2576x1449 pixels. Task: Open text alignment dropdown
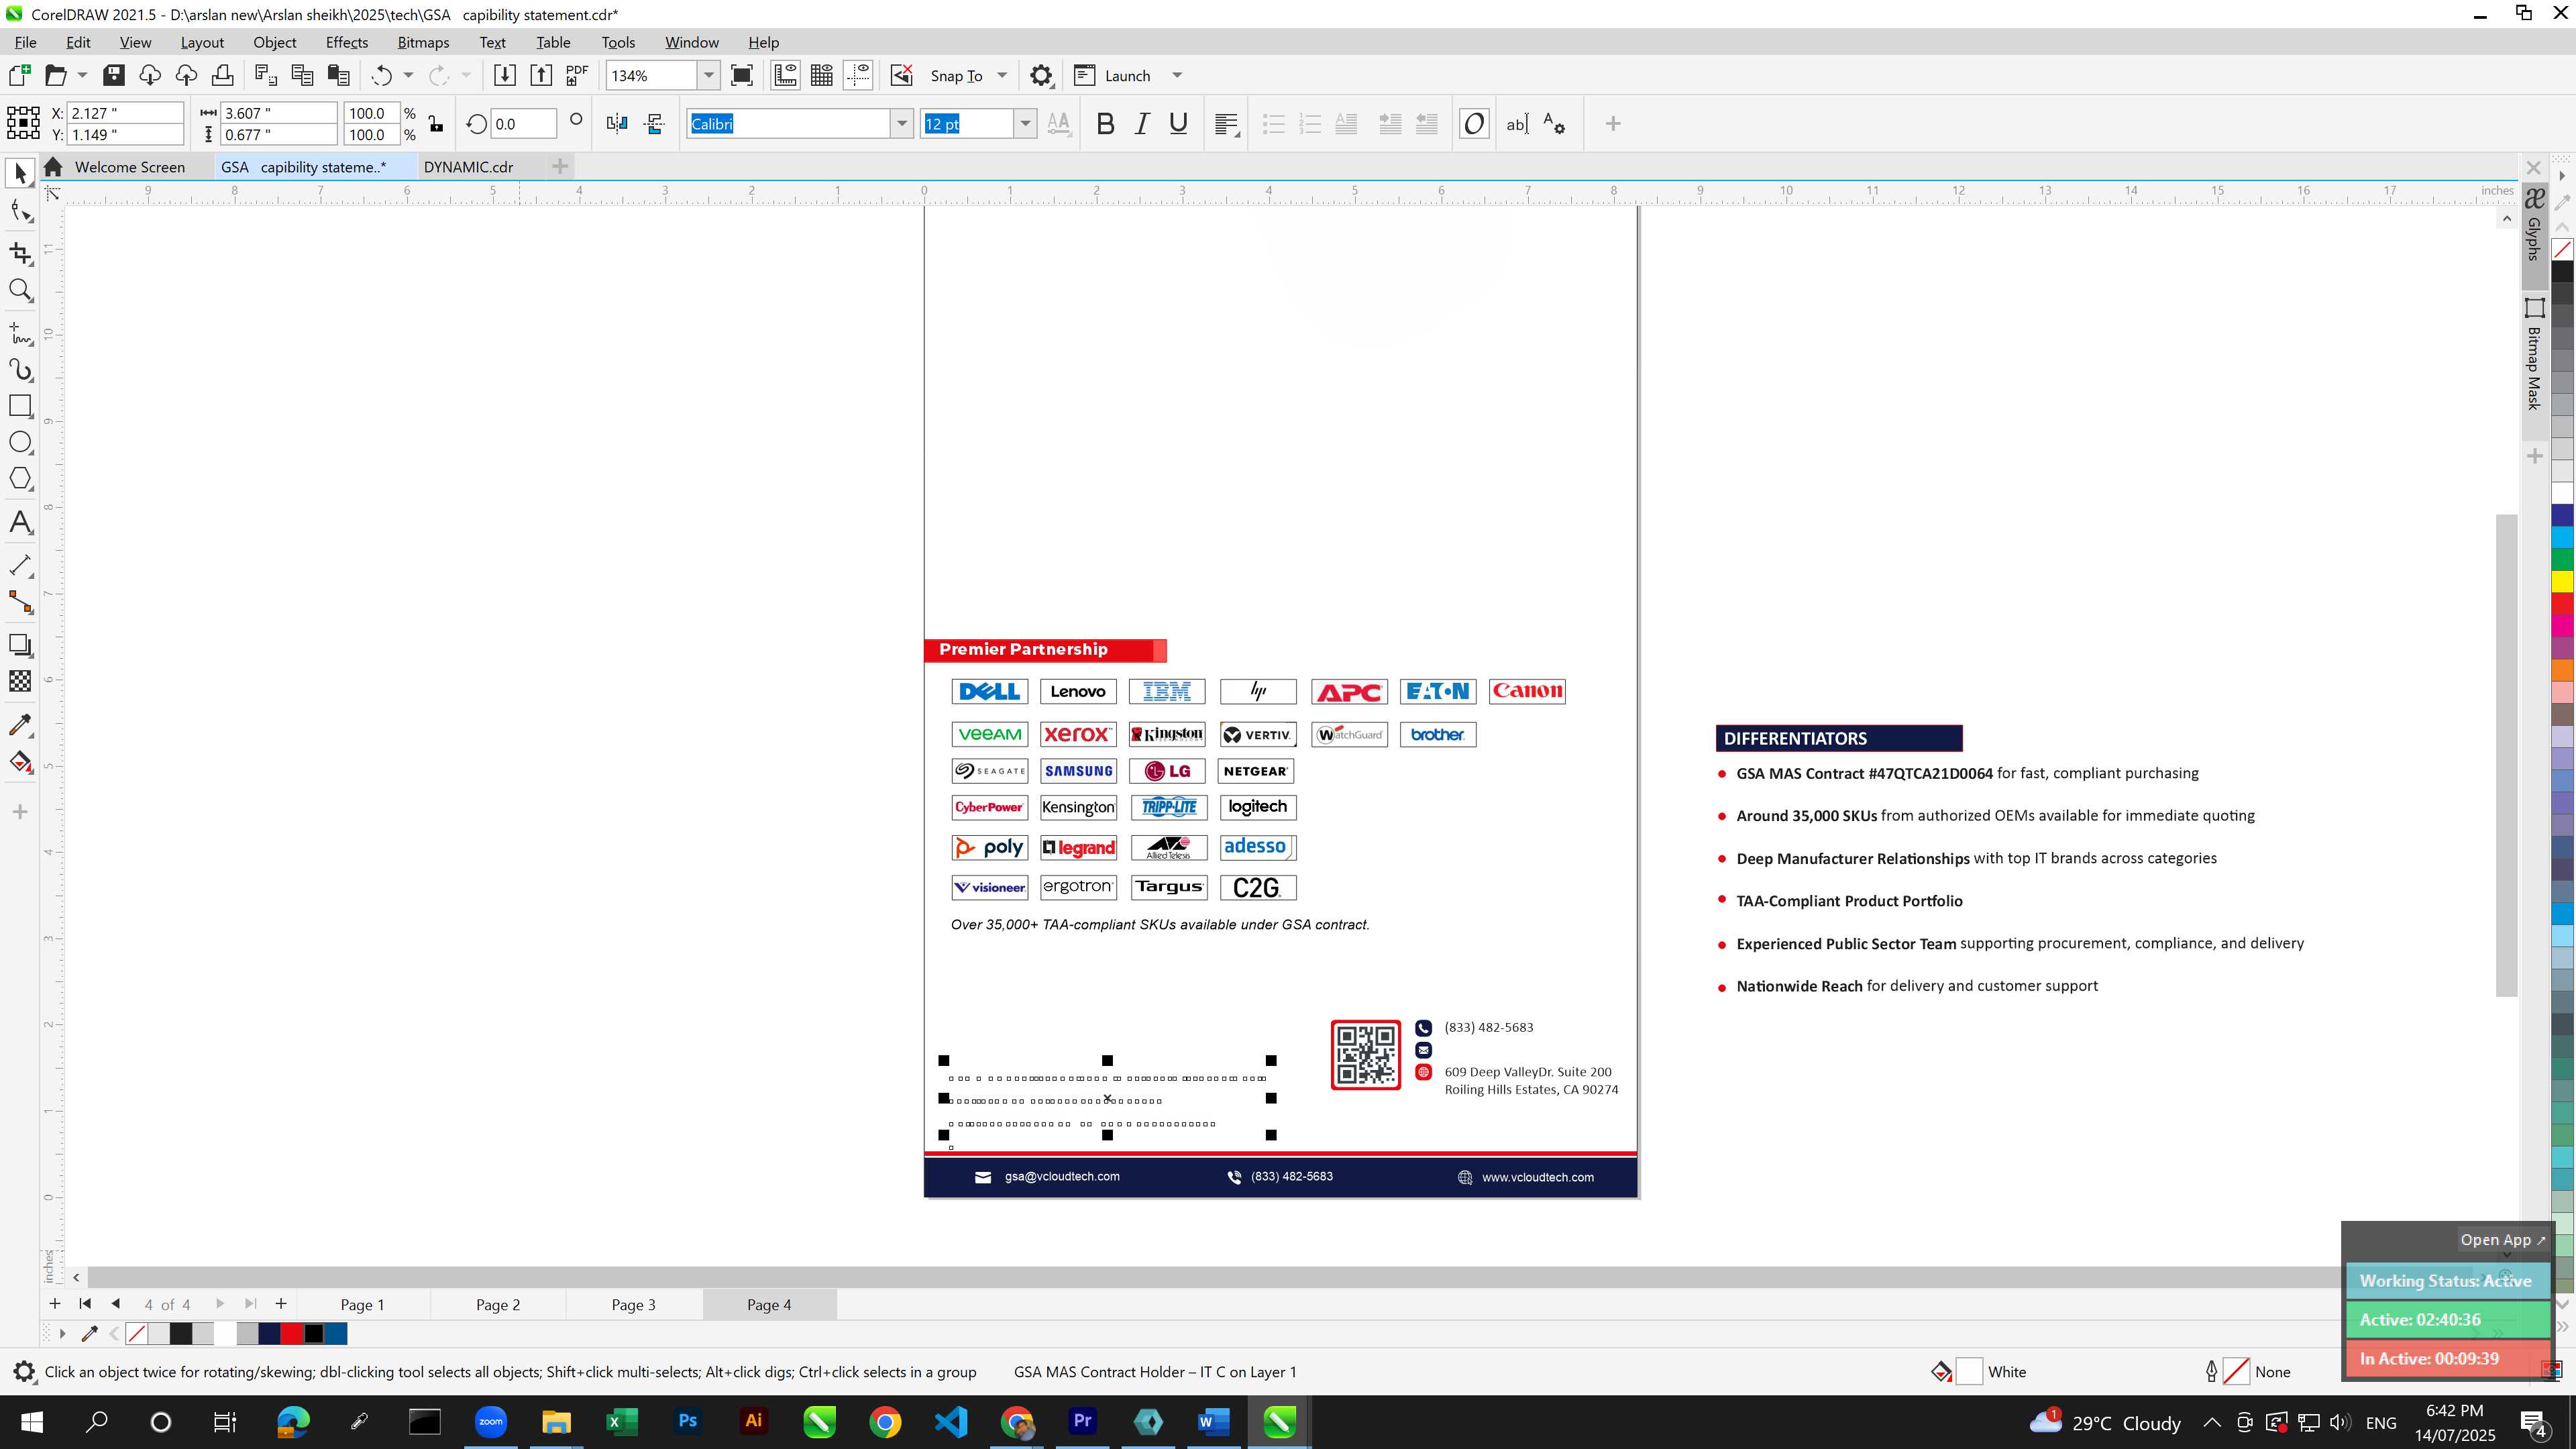point(1227,124)
